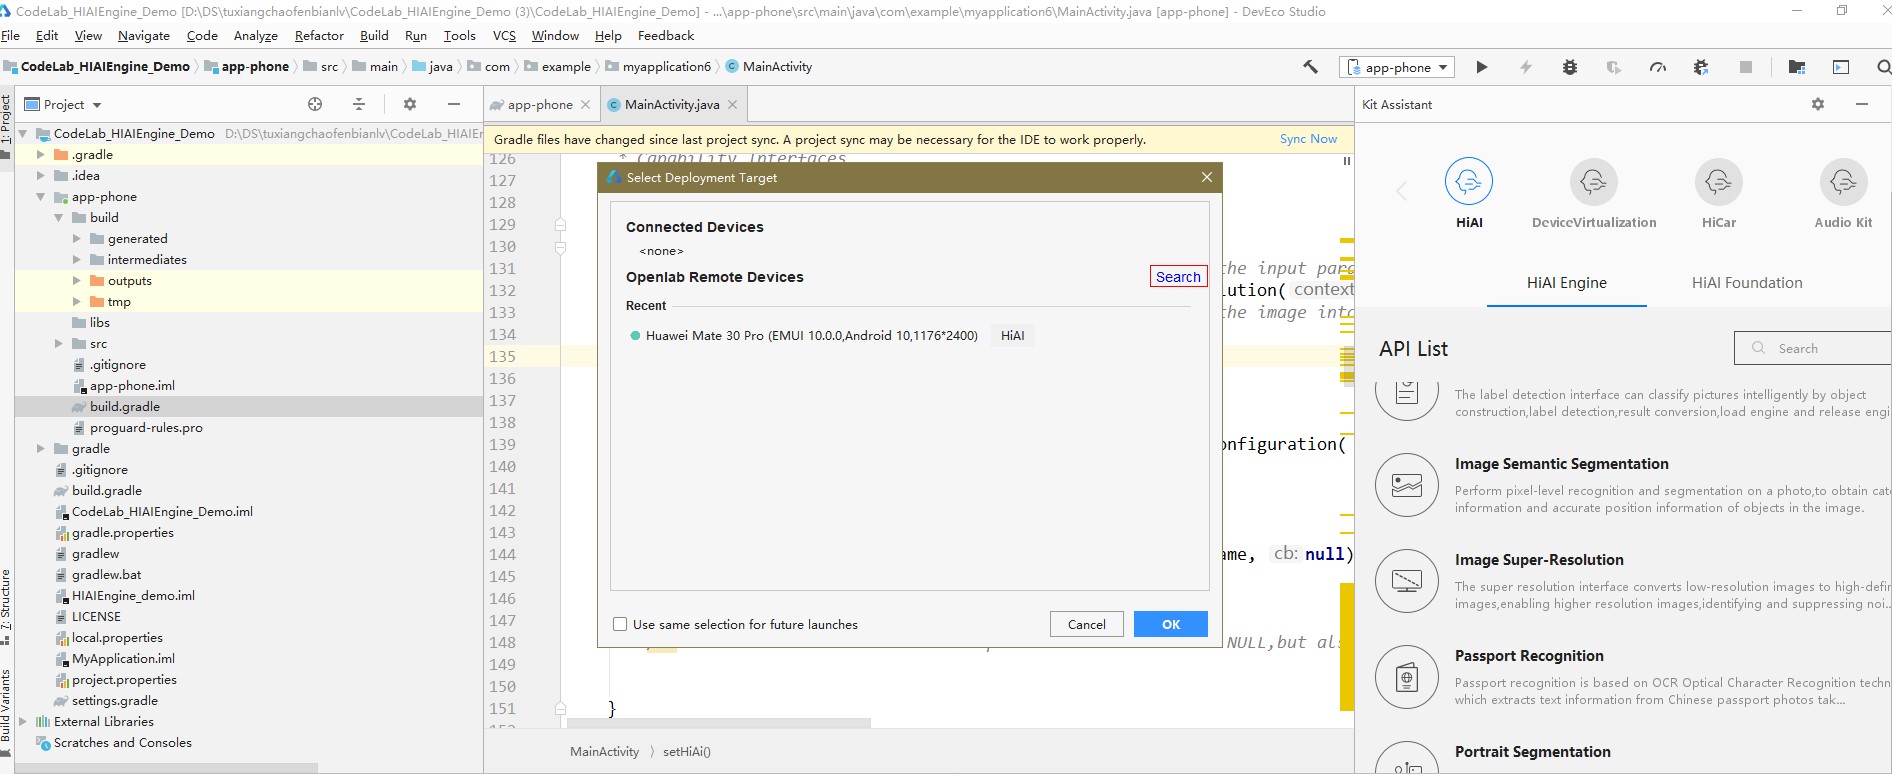Click the Build hammer icon in toolbar
This screenshot has height=774, width=1892.
[1310, 67]
